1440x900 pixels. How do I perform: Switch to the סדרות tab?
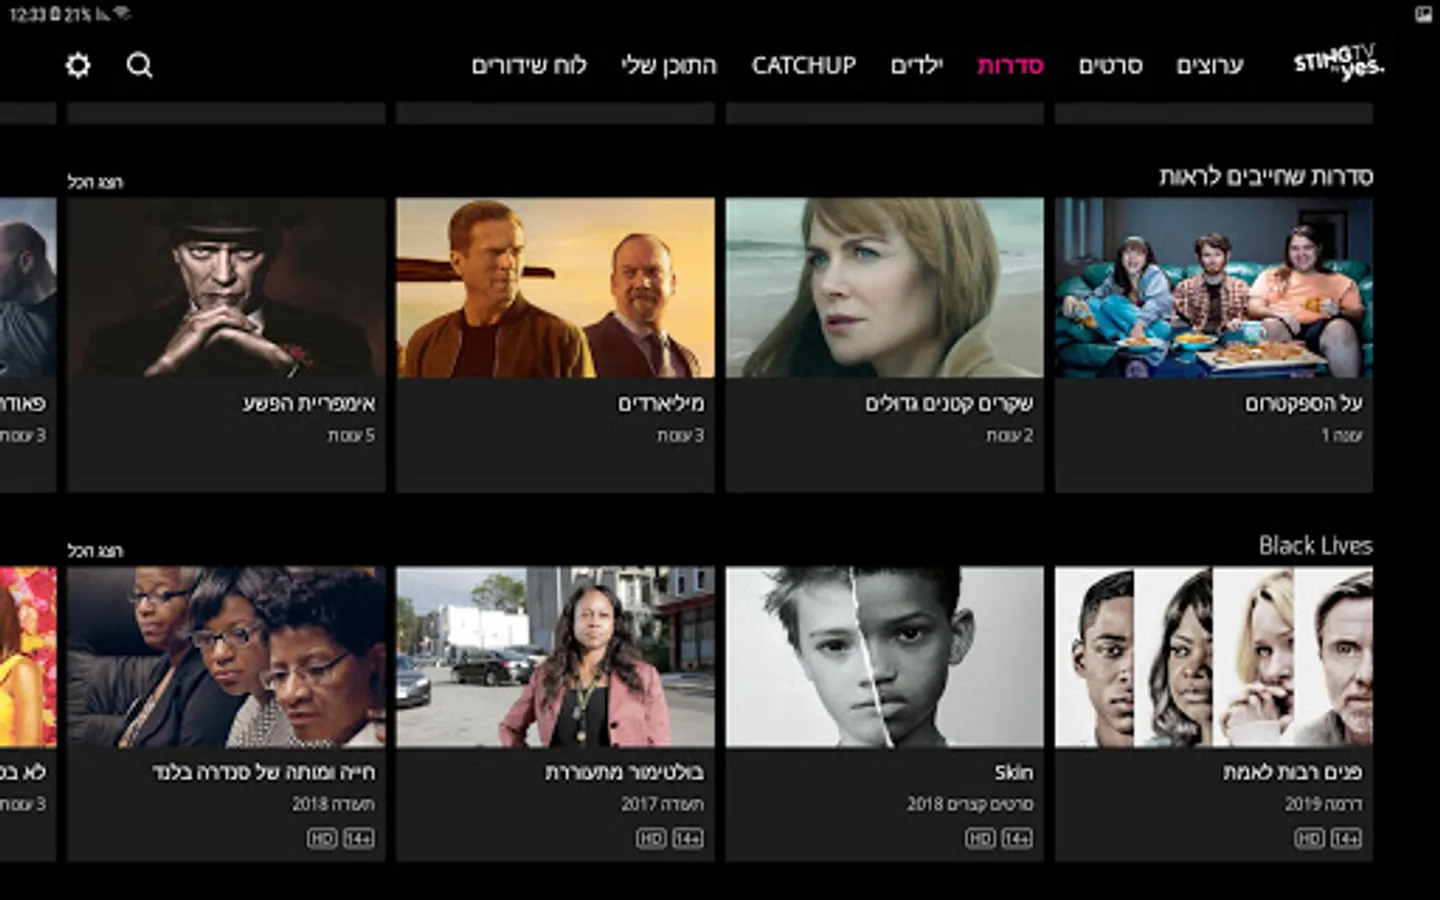(x=1010, y=65)
